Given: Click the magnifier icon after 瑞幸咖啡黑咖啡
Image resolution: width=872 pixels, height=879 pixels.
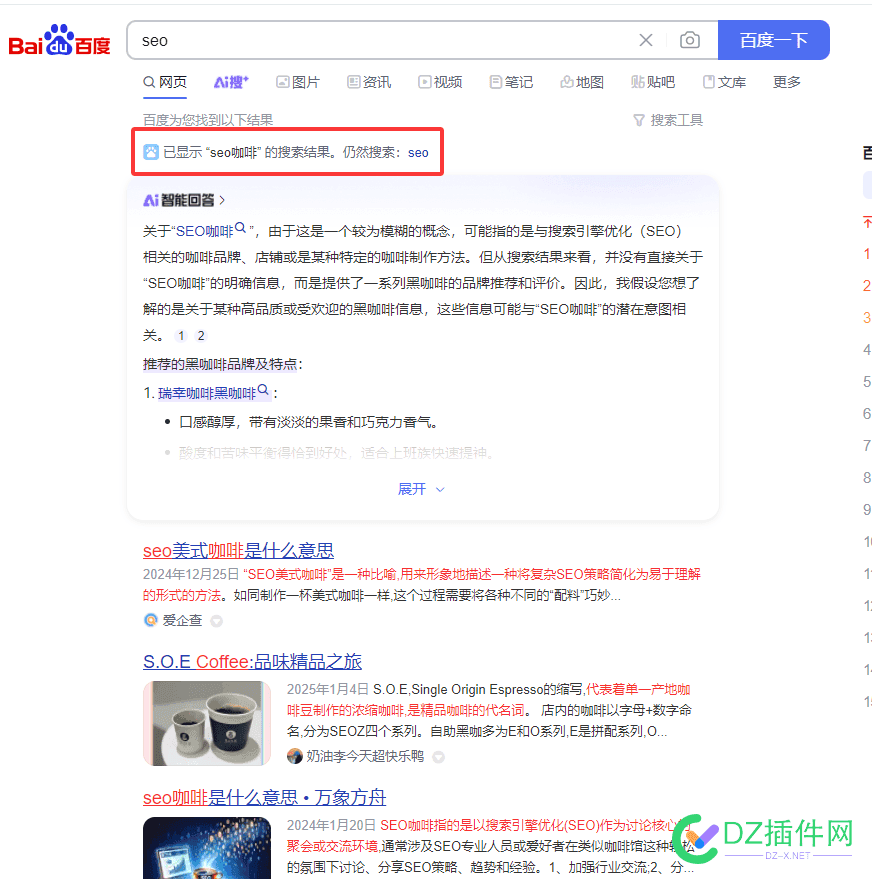Looking at the screenshot, I should pyautogui.click(x=263, y=390).
